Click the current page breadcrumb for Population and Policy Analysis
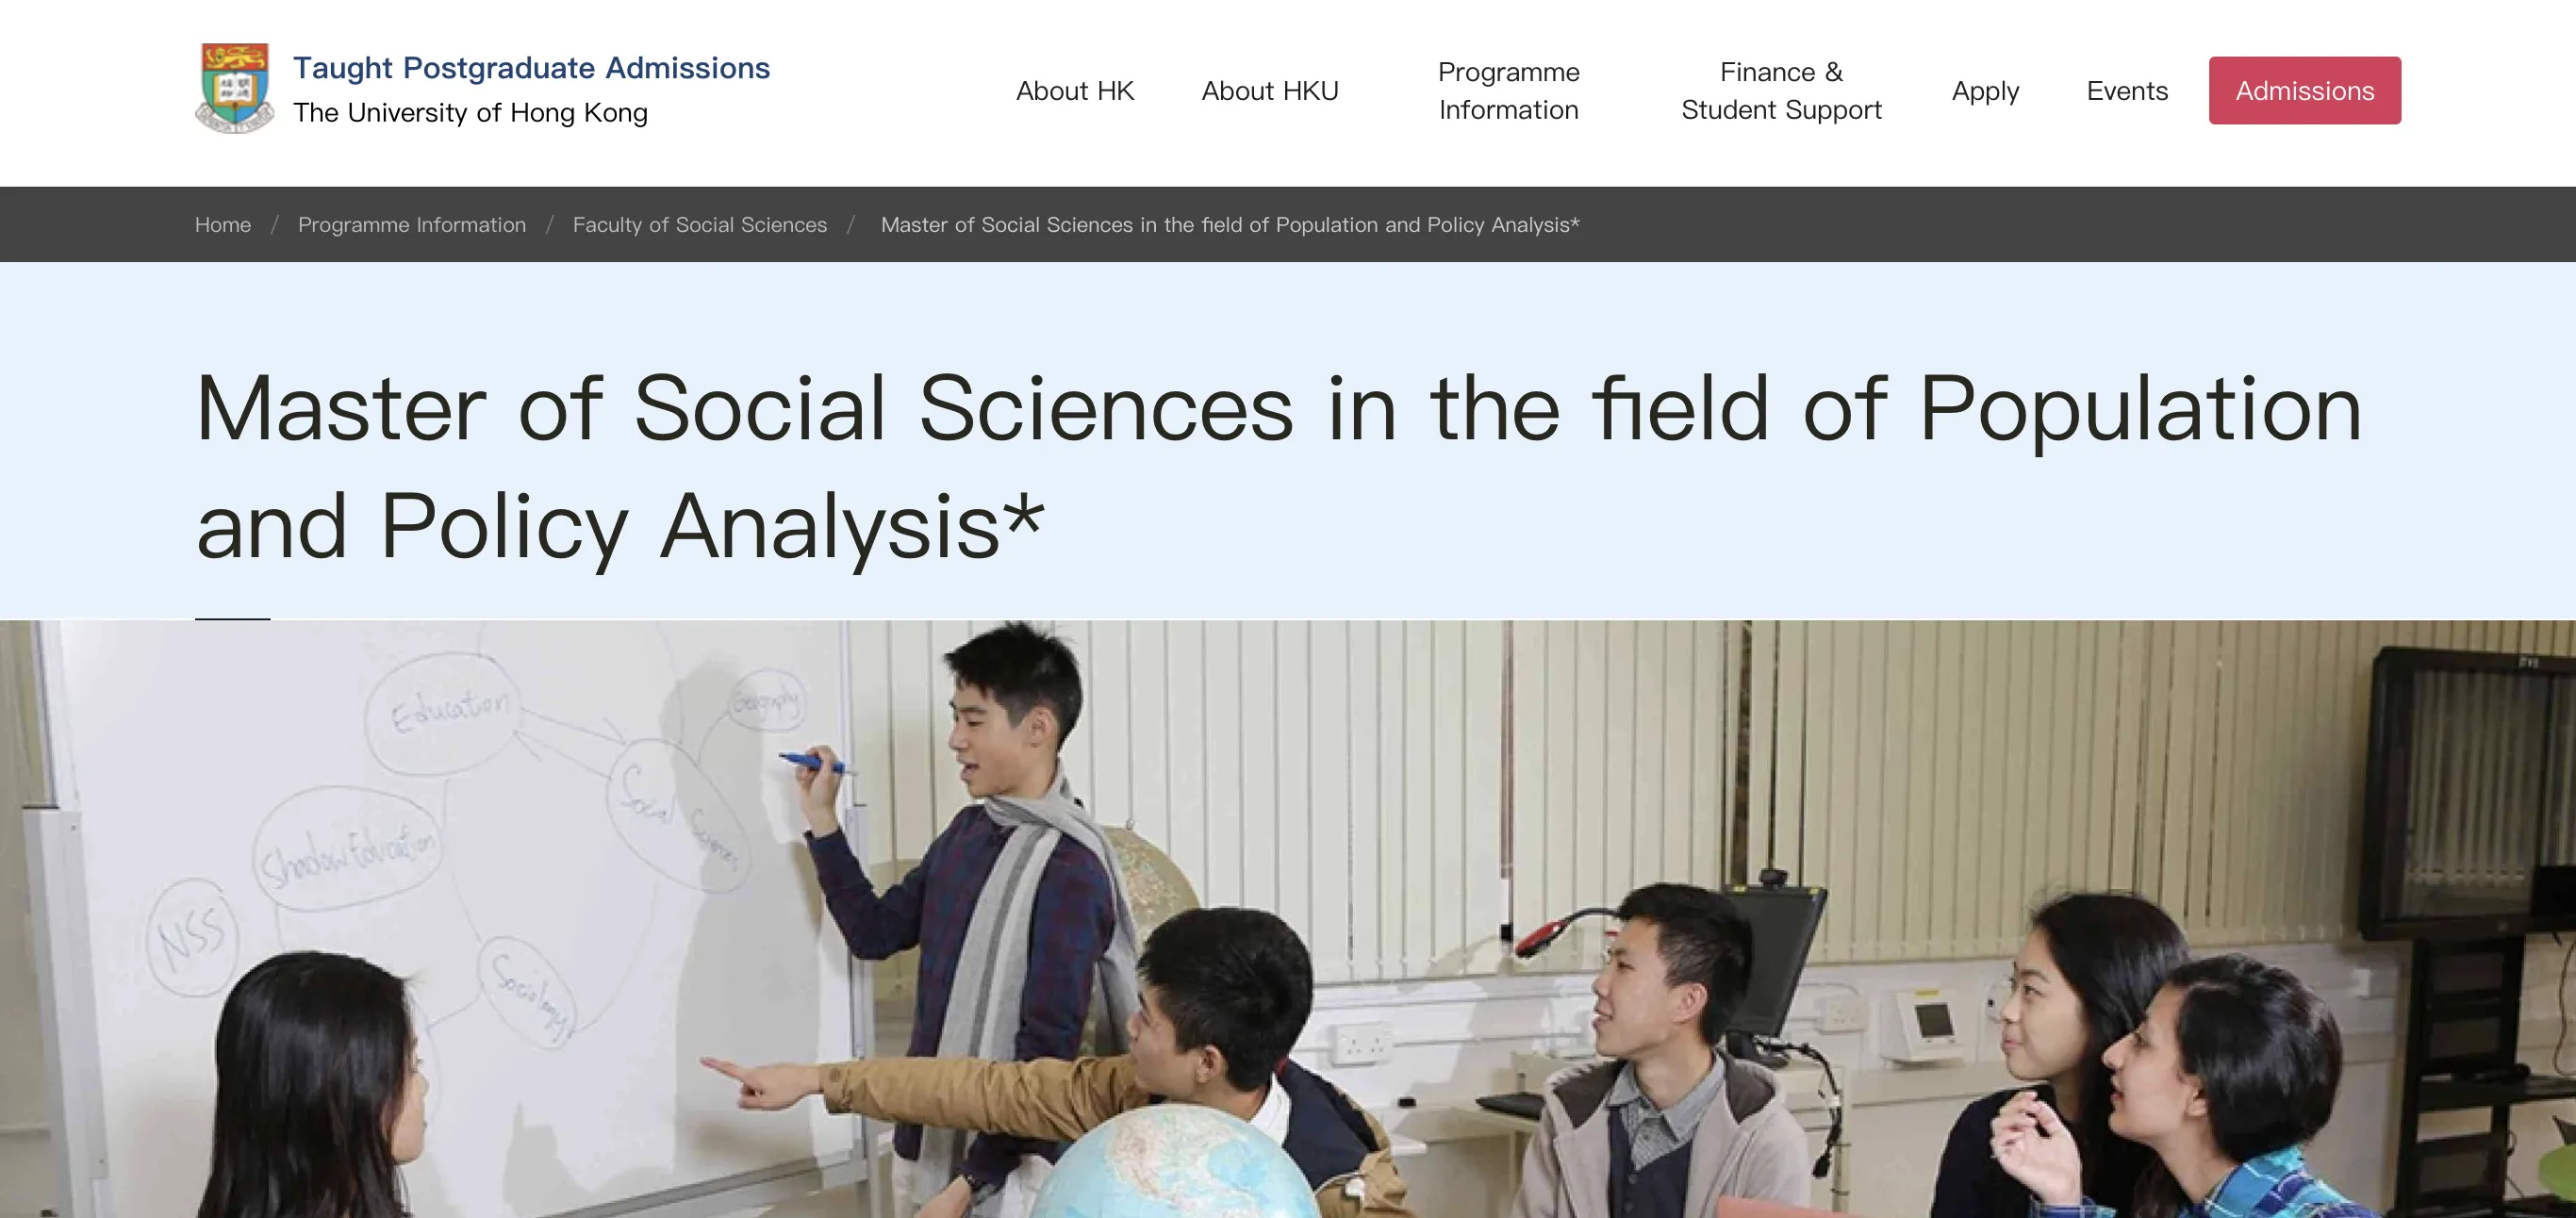The height and width of the screenshot is (1218, 2576). point(1229,225)
